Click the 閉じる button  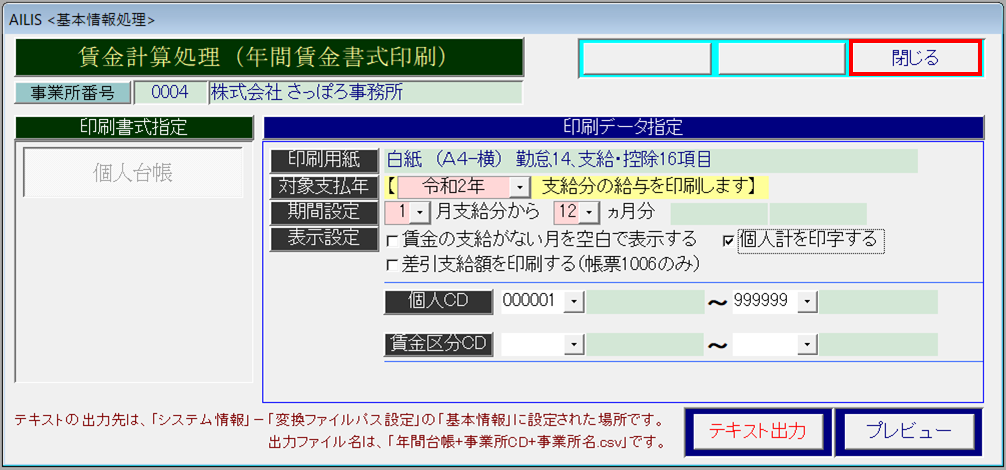click(914, 59)
